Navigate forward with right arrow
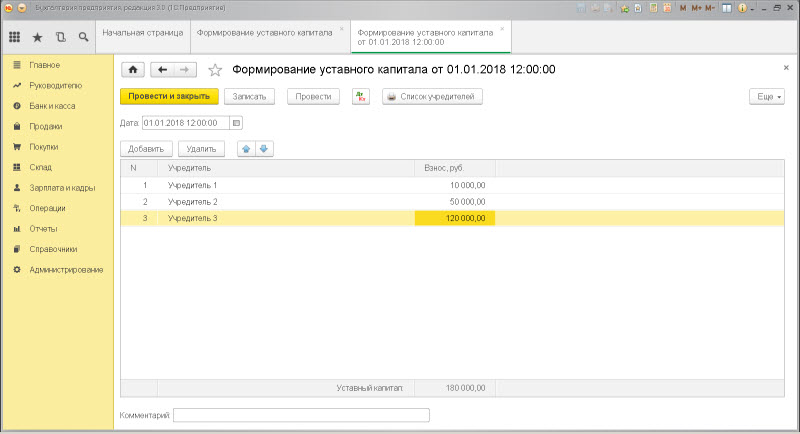 click(185, 69)
